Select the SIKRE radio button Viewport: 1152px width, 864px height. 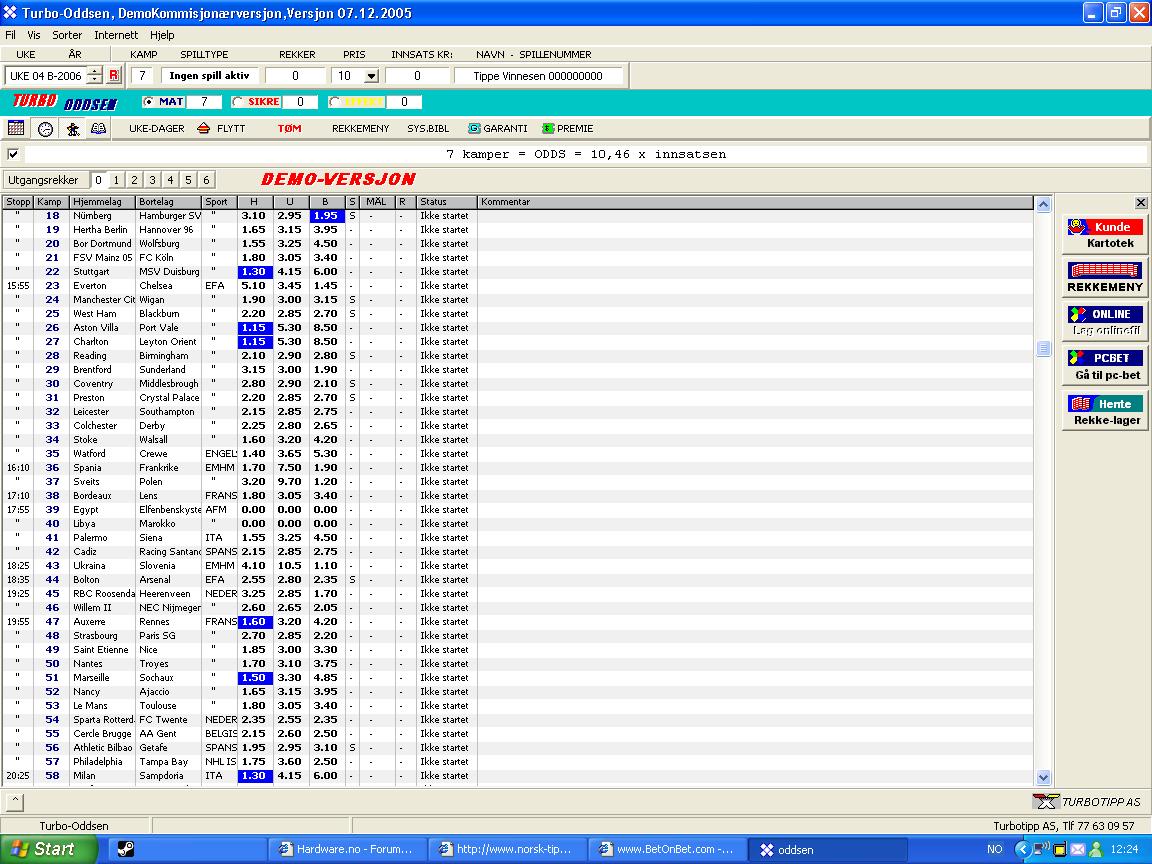click(237, 101)
